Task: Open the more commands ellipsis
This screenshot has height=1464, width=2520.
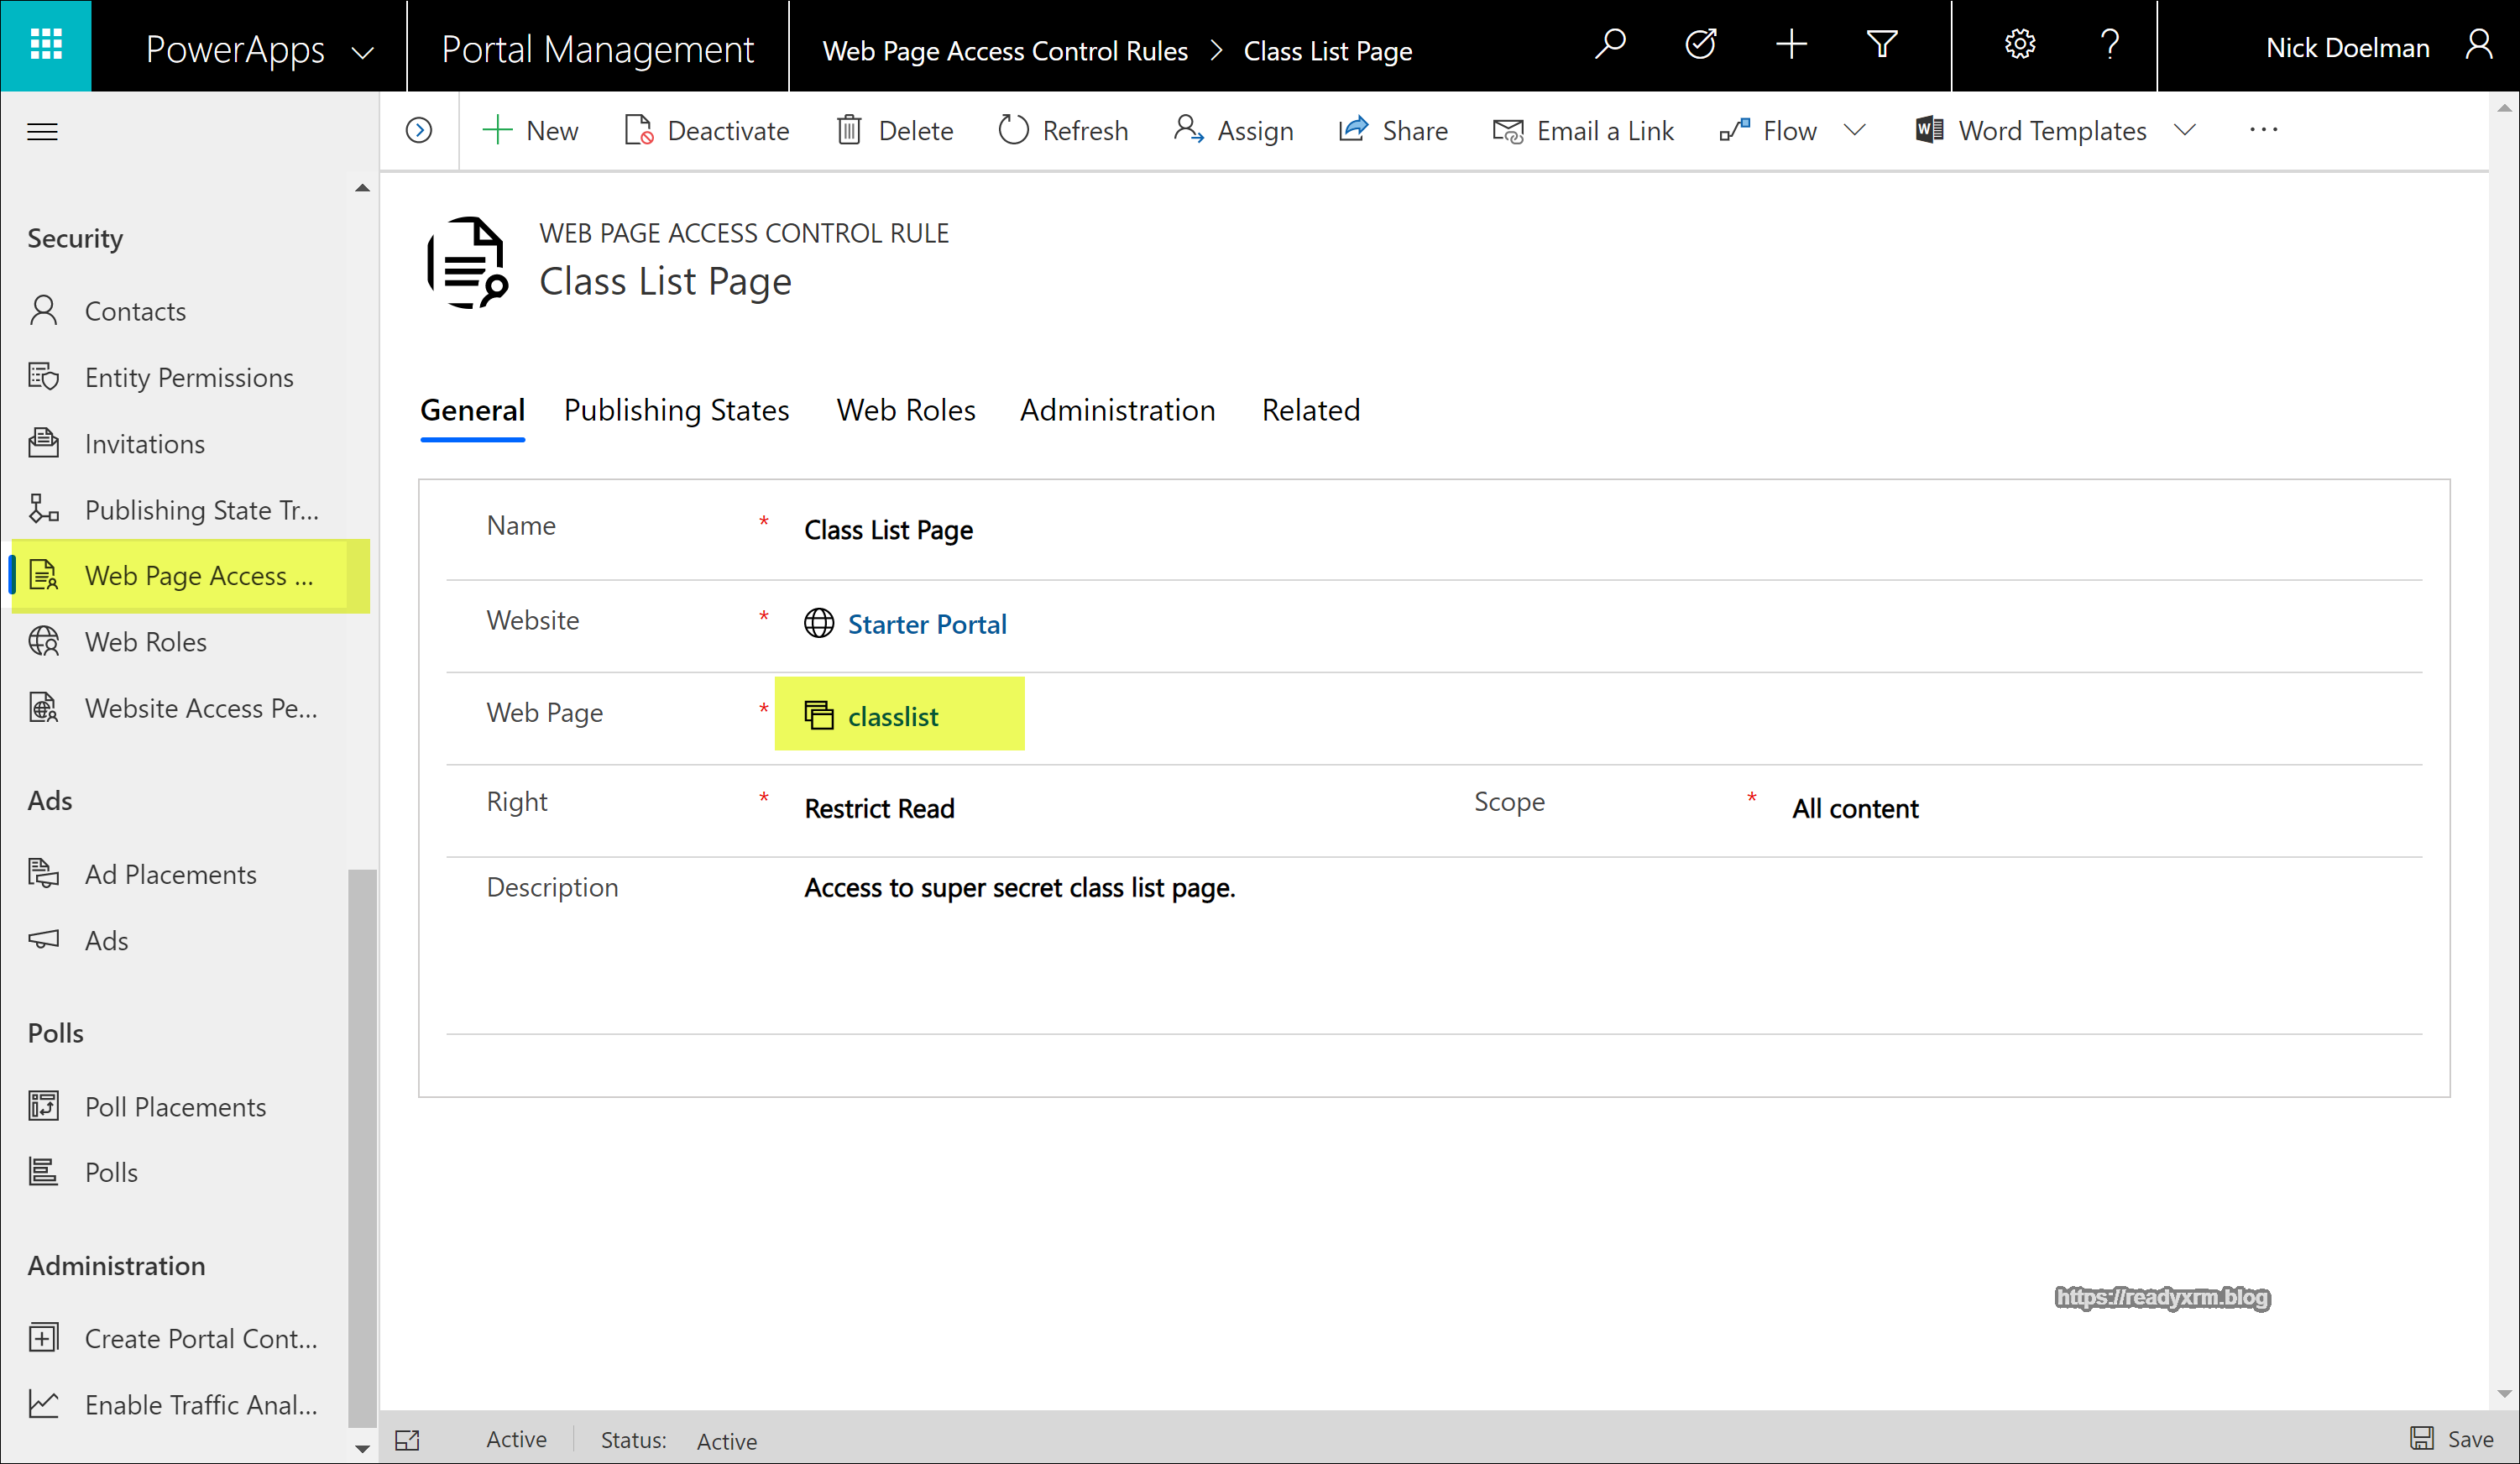Action: (2263, 130)
